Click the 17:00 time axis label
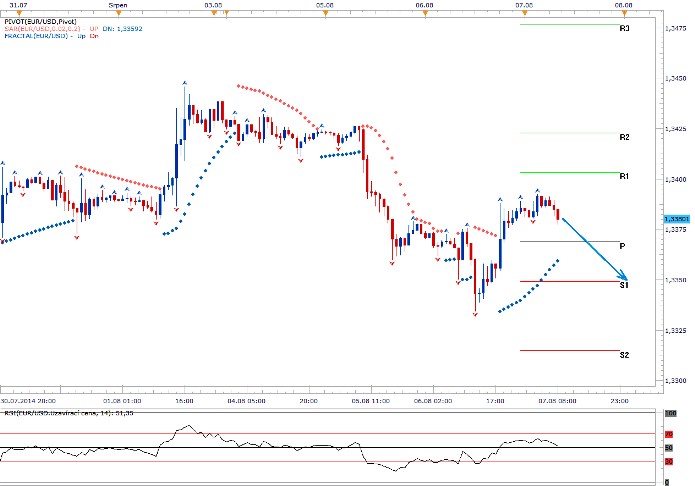 [x=495, y=401]
